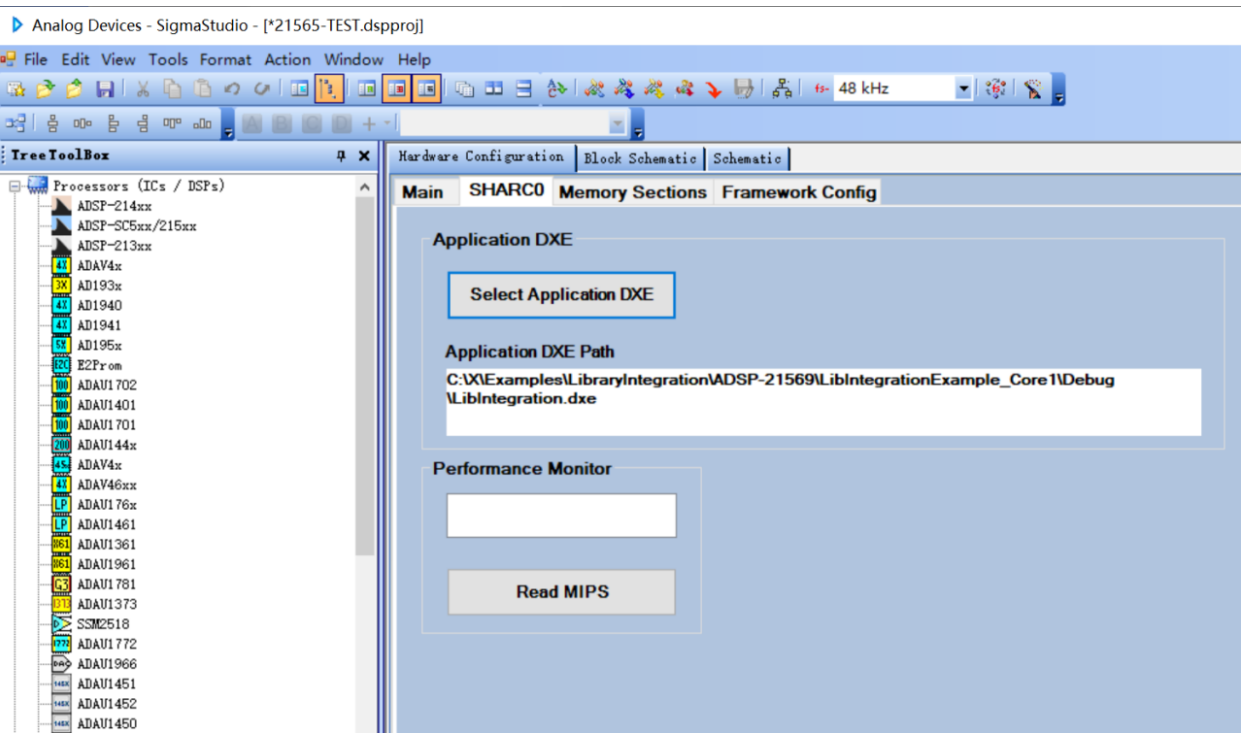Open the Format menu
Screen dimensions: 1252x744
coord(226,60)
